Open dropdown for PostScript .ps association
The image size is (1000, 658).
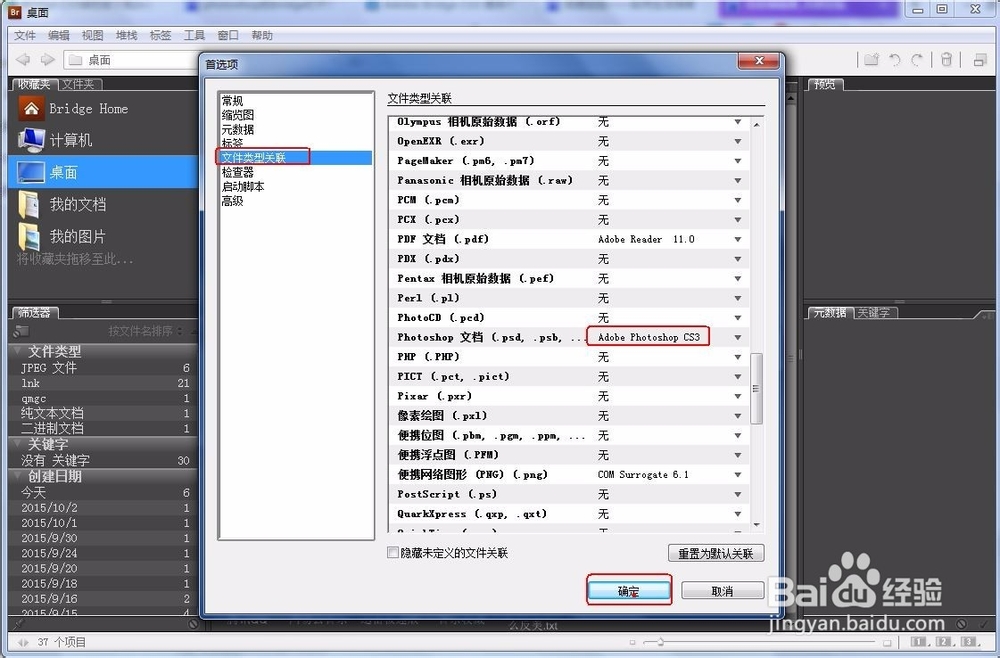coord(738,495)
